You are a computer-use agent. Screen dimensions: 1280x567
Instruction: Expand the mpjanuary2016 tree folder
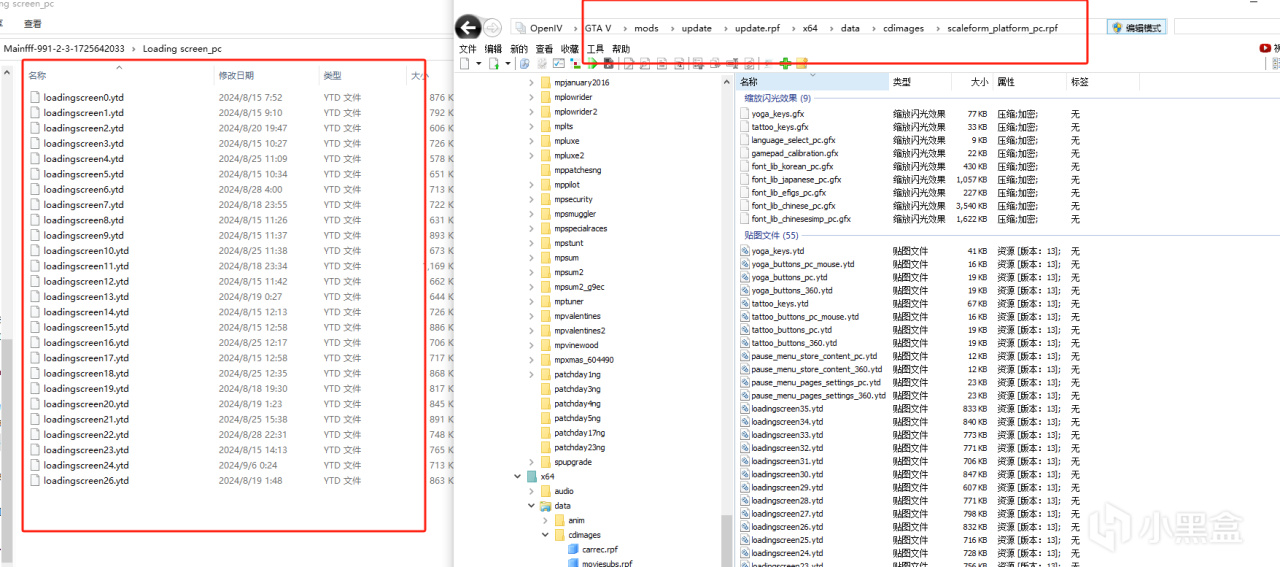[x=531, y=83]
